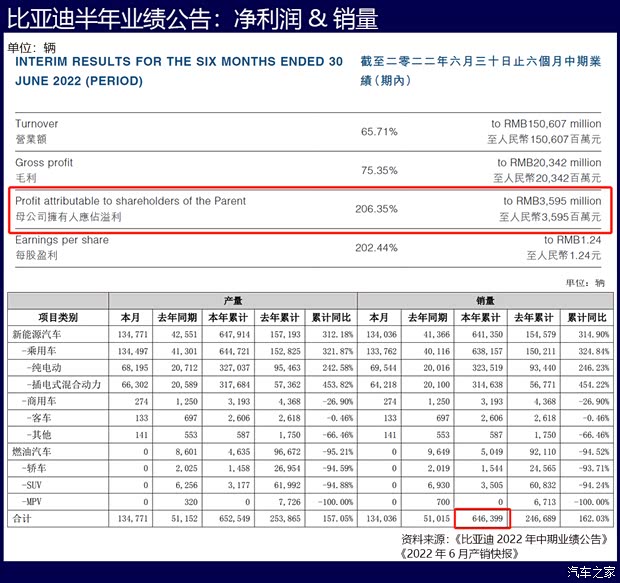
Task: Click the Gross profit label
Action: click(x=44, y=163)
